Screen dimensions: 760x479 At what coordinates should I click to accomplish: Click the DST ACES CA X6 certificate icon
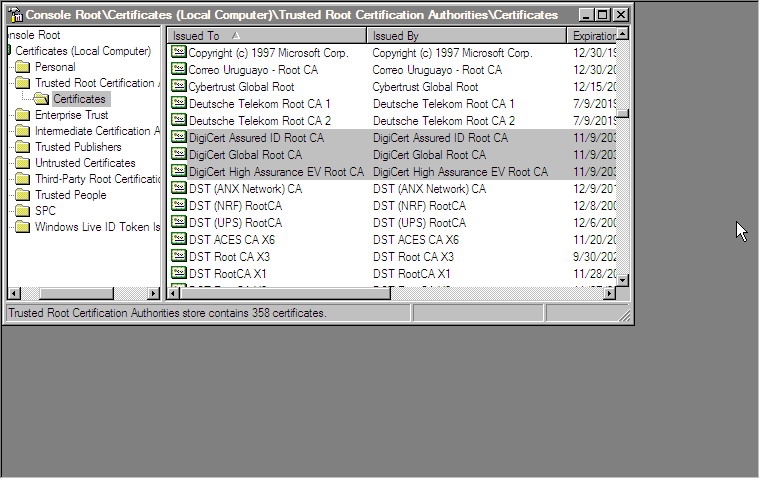pyautogui.click(x=179, y=240)
